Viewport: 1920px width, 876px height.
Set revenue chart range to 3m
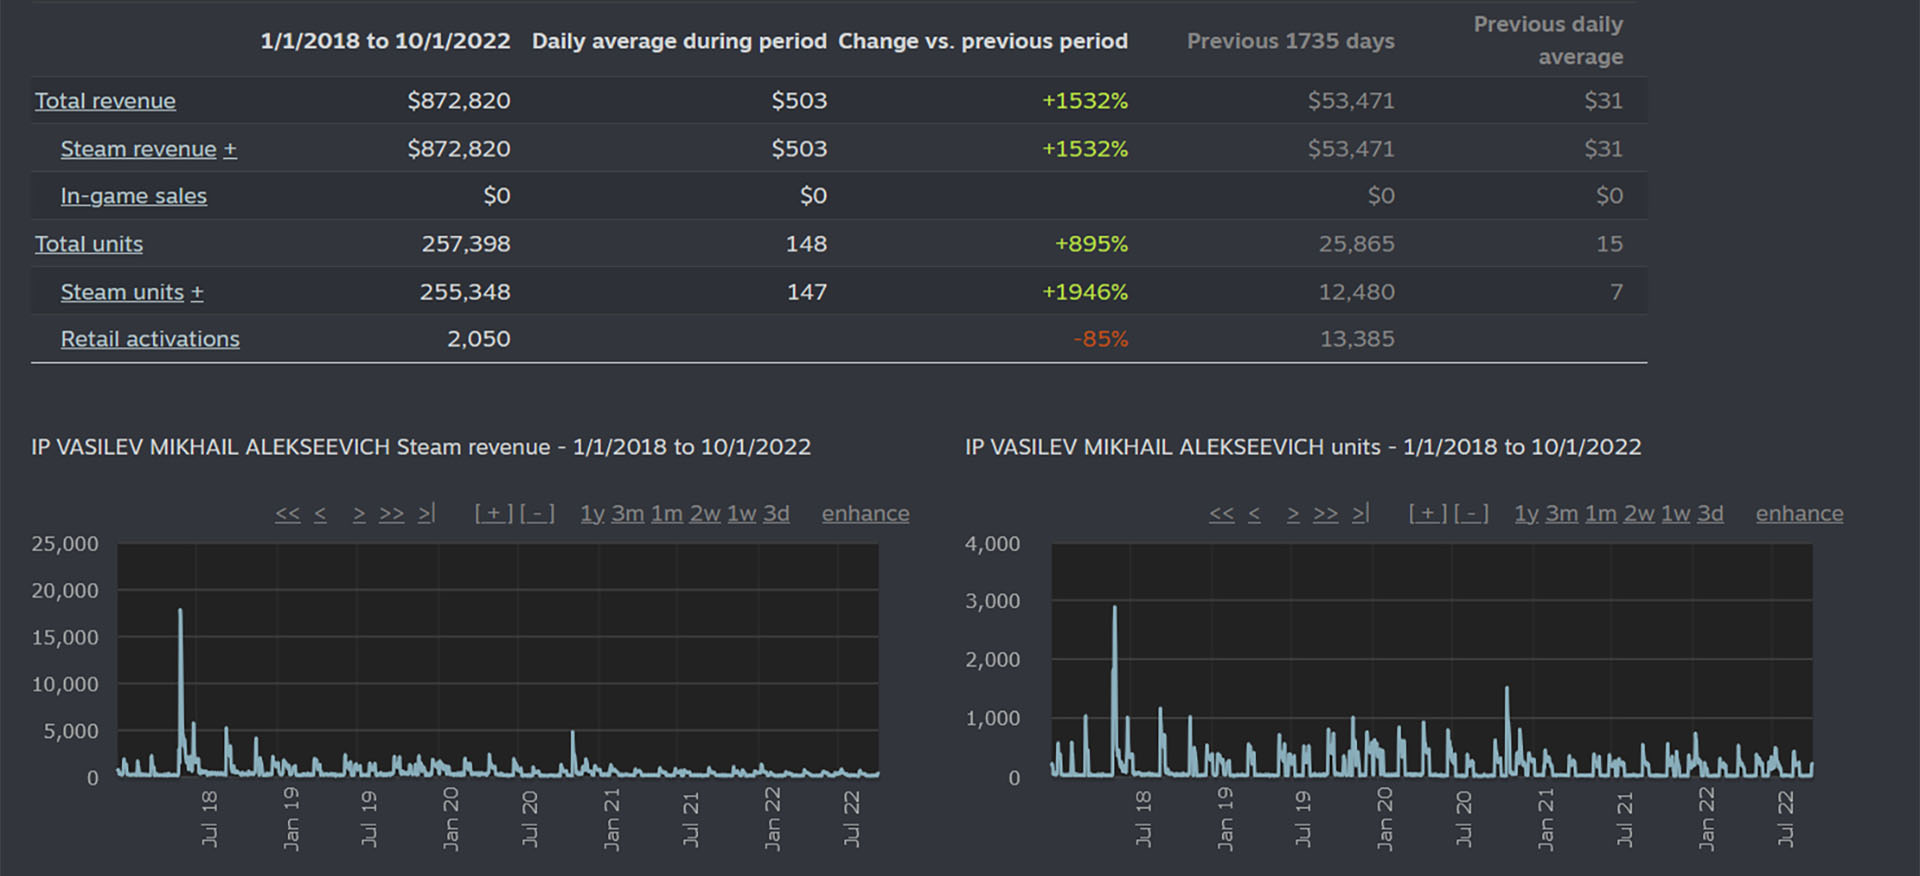click(x=628, y=514)
